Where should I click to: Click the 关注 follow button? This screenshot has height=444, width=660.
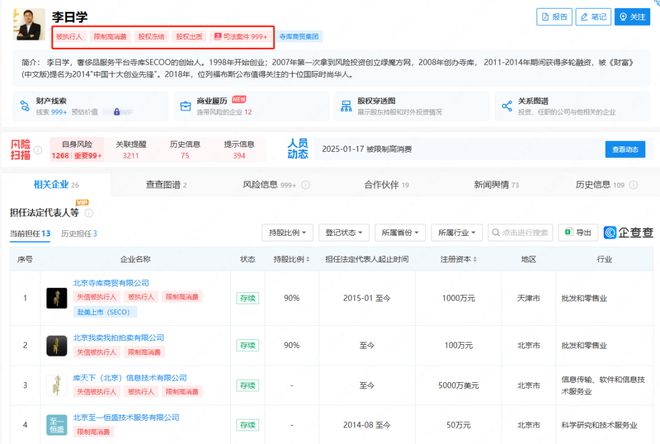[x=632, y=17]
